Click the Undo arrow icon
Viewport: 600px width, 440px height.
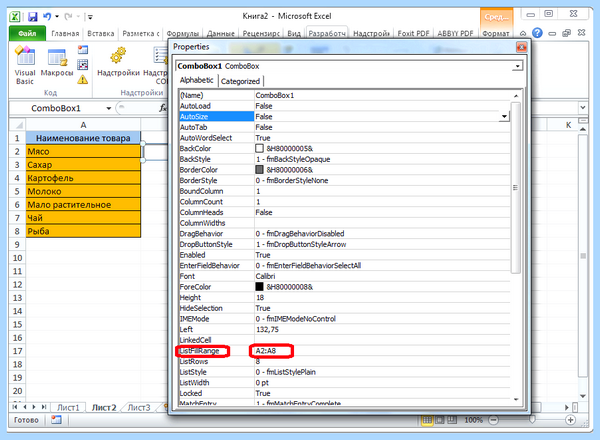(x=47, y=16)
